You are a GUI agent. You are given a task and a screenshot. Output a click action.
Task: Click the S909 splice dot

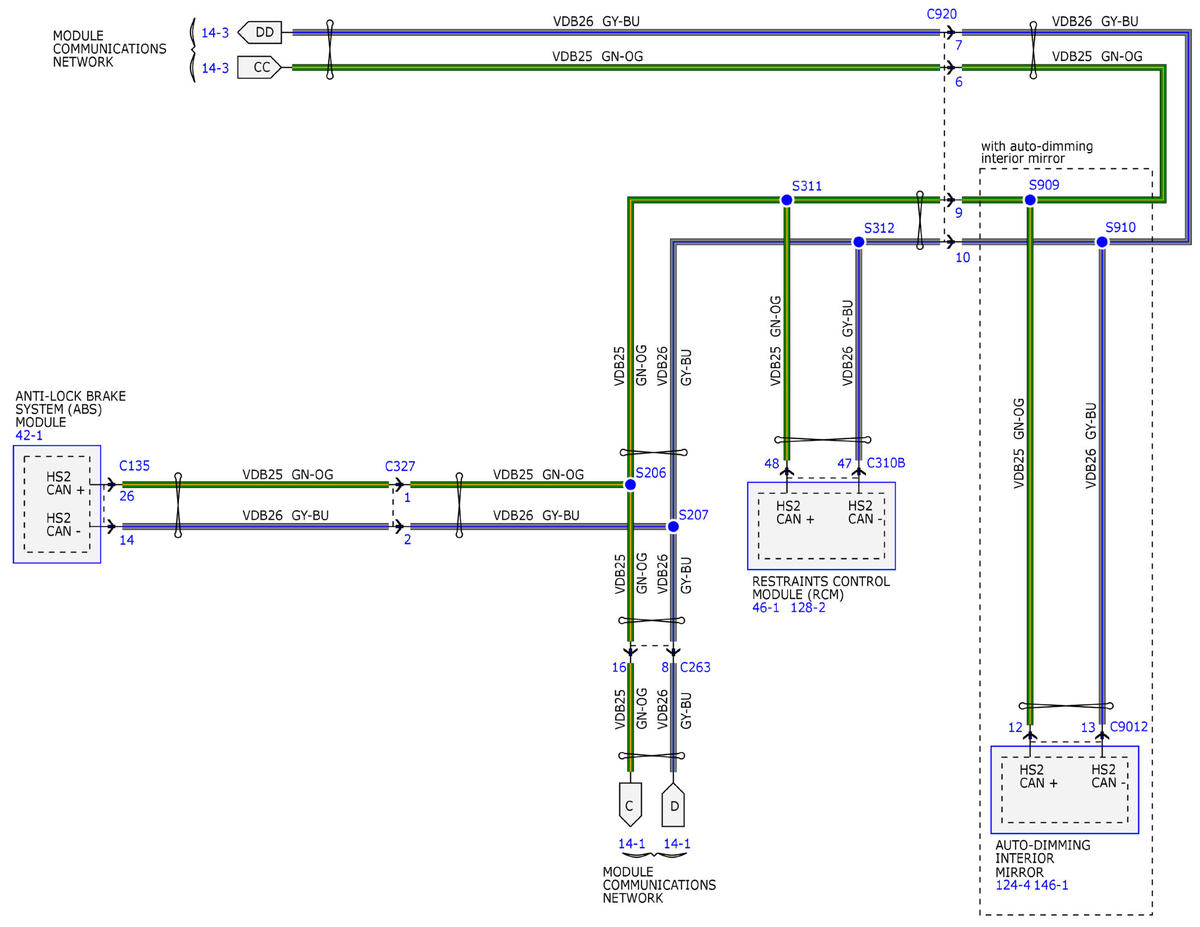point(1030,200)
